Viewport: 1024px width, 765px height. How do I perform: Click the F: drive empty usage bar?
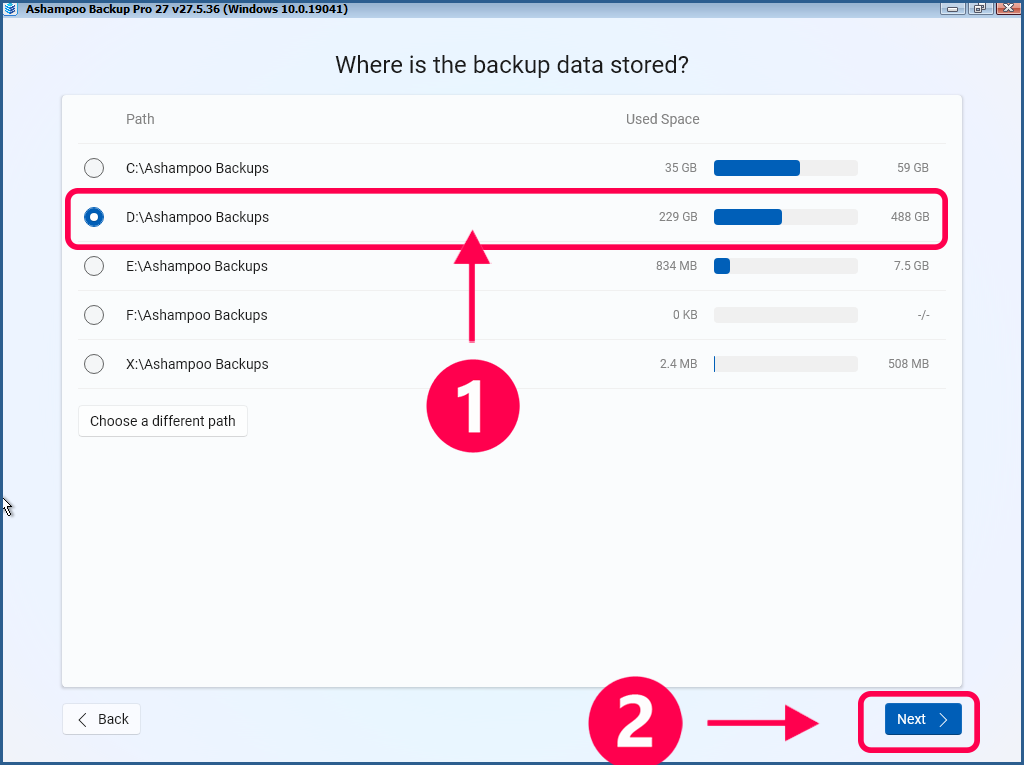[786, 315]
